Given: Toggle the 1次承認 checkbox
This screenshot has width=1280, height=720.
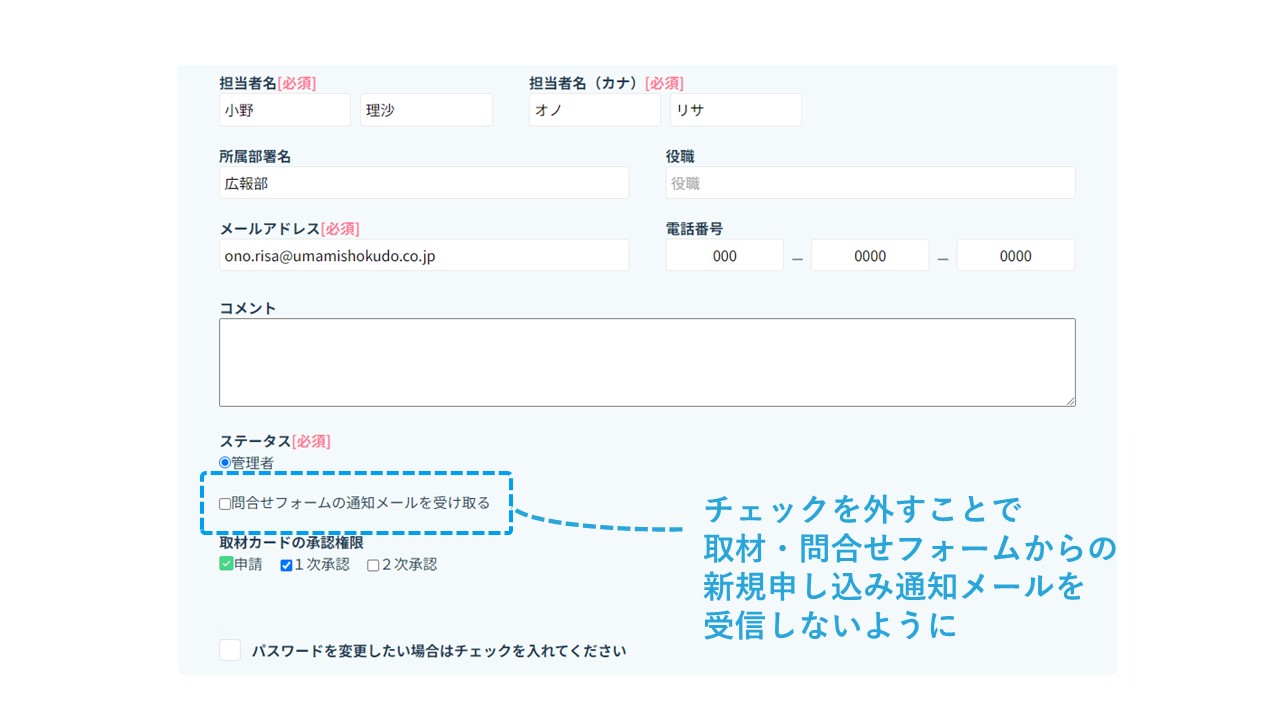Looking at the screenshot, I should click(286, 565).
